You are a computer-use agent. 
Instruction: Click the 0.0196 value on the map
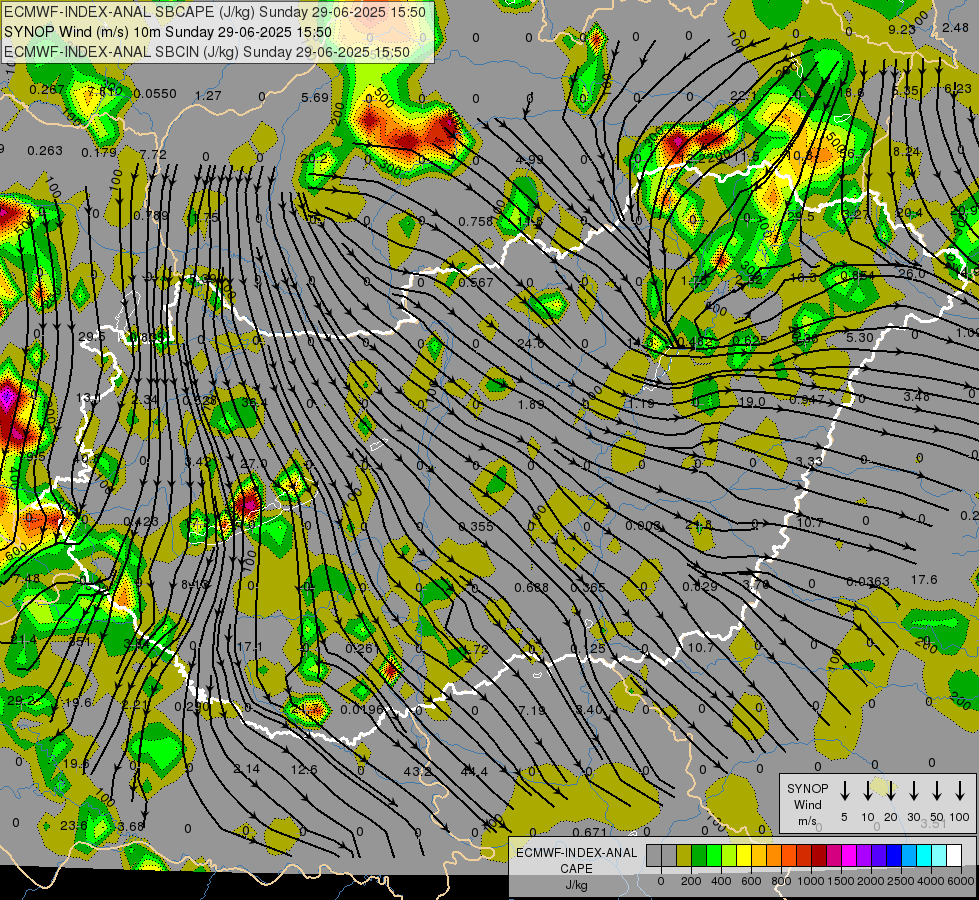(362, 710)
